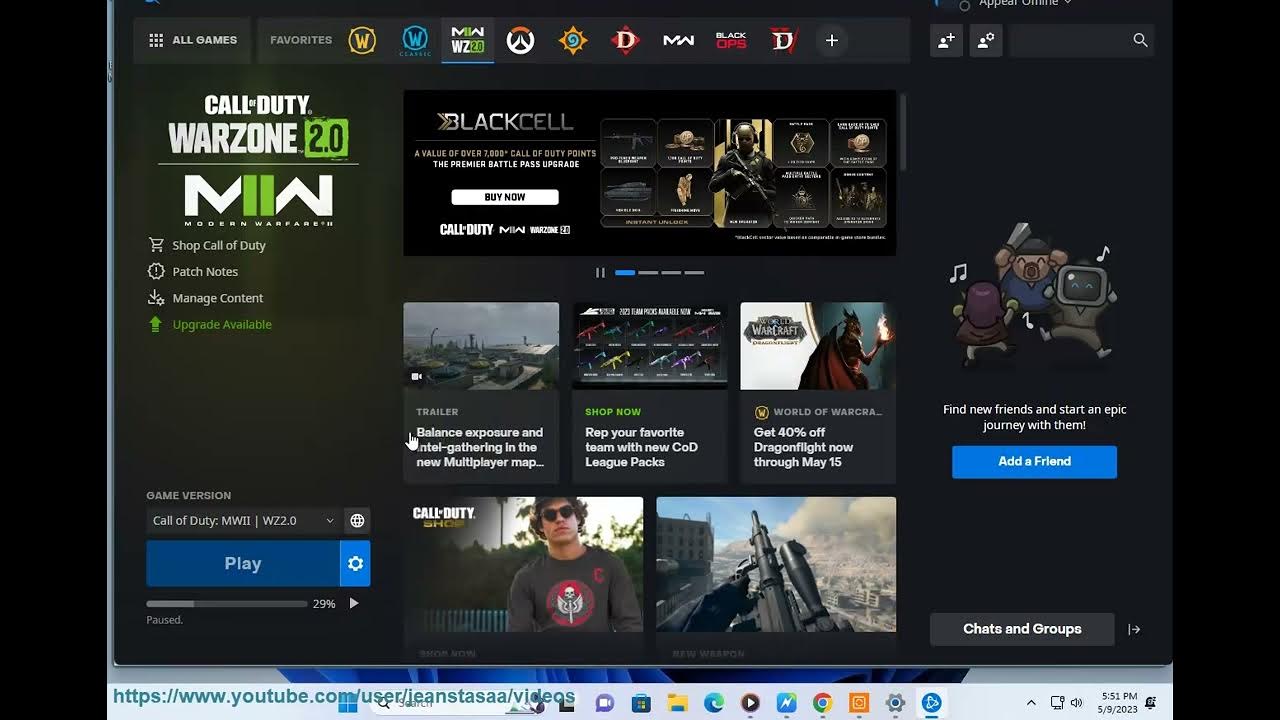Screen dimensions: 1280x720
Task: Open the CoD League Packs card
Action: coord(650,392)
